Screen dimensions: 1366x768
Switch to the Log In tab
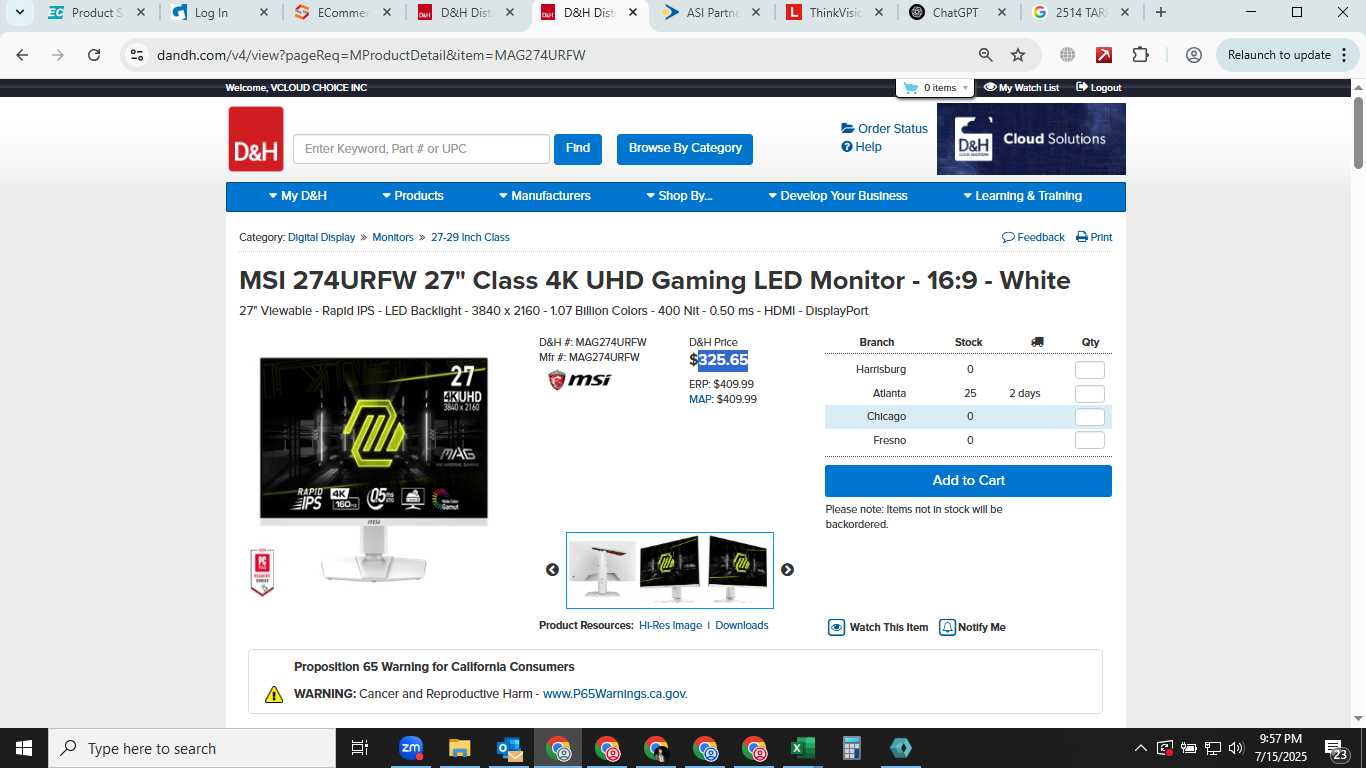coord(218,13)
